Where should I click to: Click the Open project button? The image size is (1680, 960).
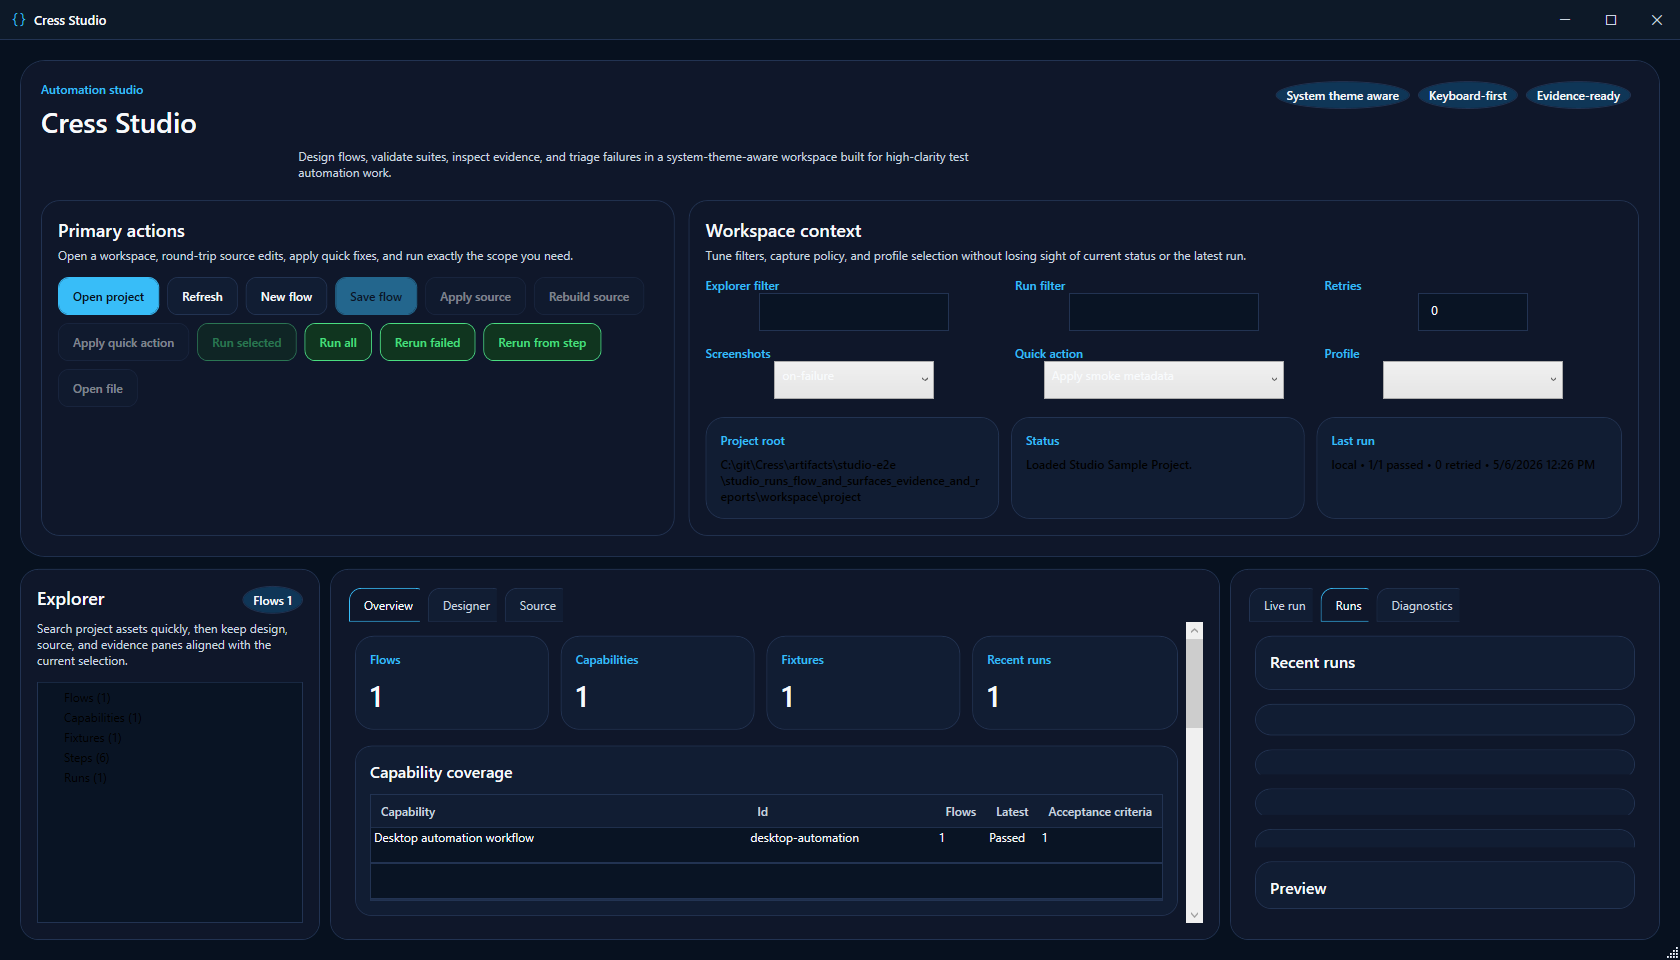108,297
